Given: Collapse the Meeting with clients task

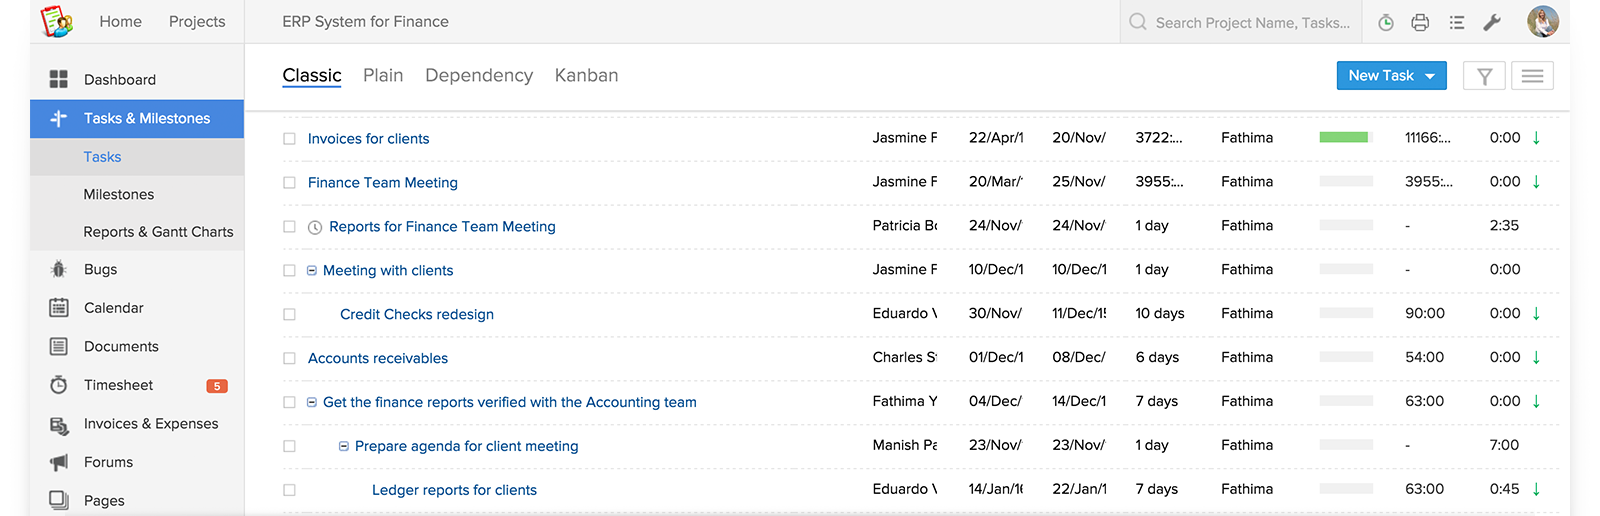Looking at the screenshot, I should click(312, 271).
